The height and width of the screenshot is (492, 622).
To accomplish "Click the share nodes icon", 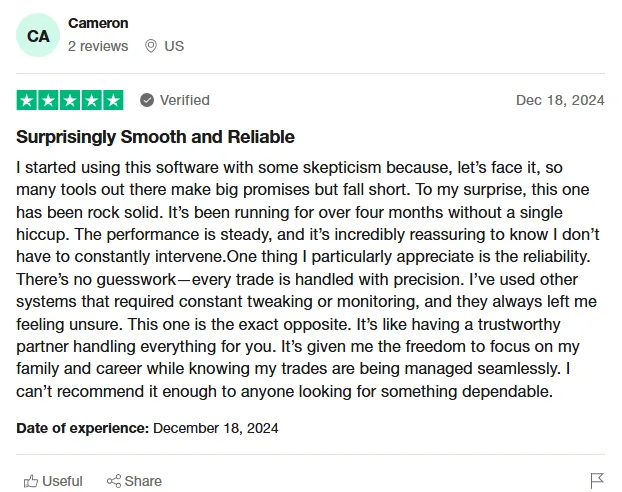I will (x=114, y=481).
